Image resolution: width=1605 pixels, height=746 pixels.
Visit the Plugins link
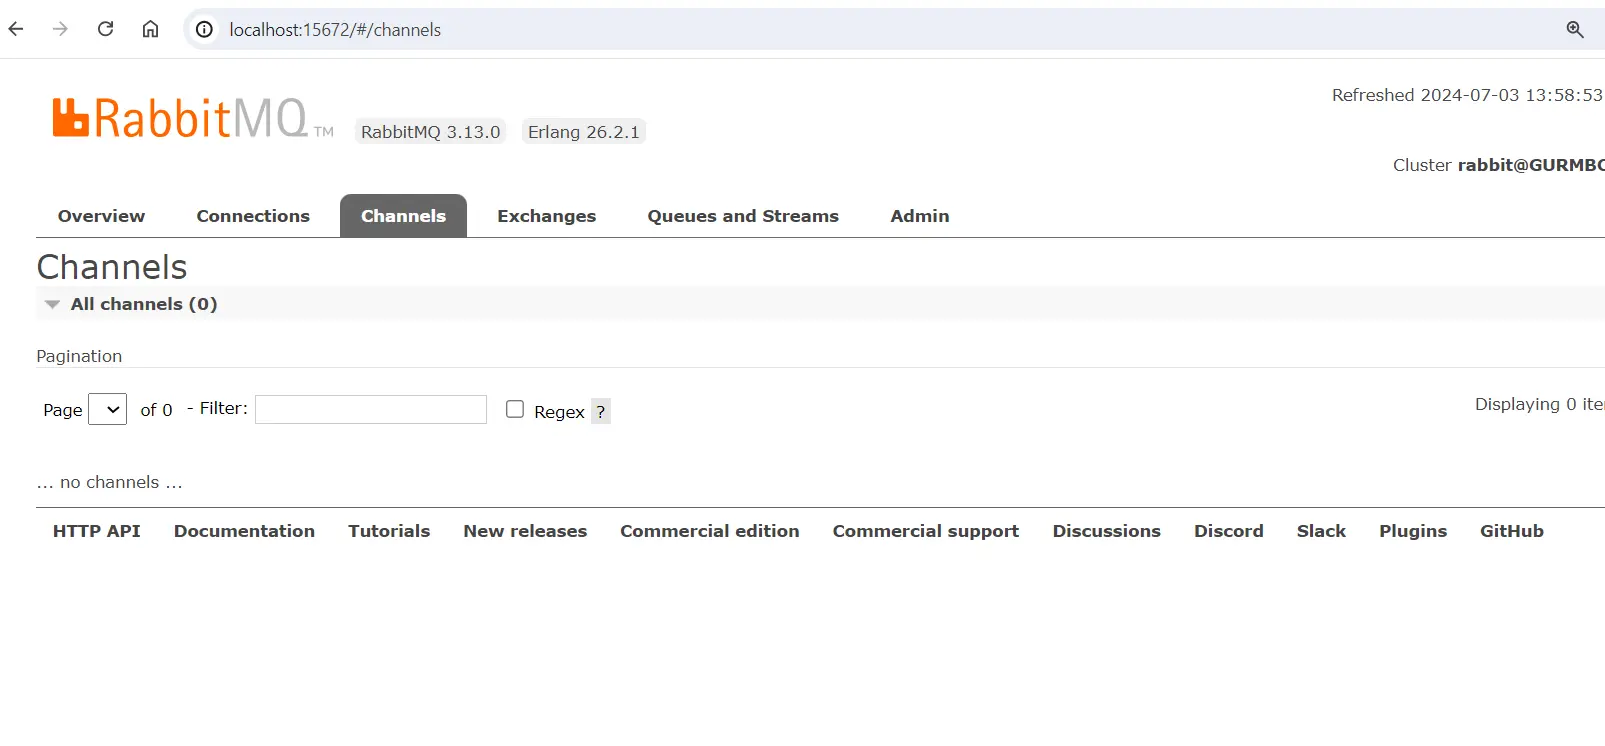(x=1413, y=531)
